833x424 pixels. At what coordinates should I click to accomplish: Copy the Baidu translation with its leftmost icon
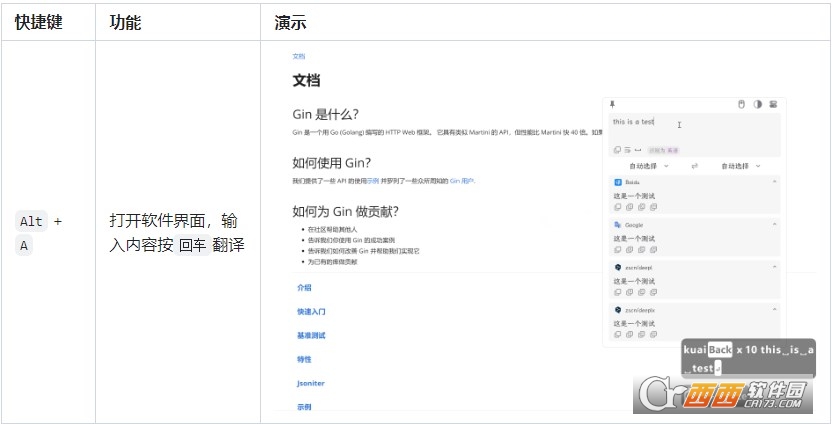[x=617, y=207]
